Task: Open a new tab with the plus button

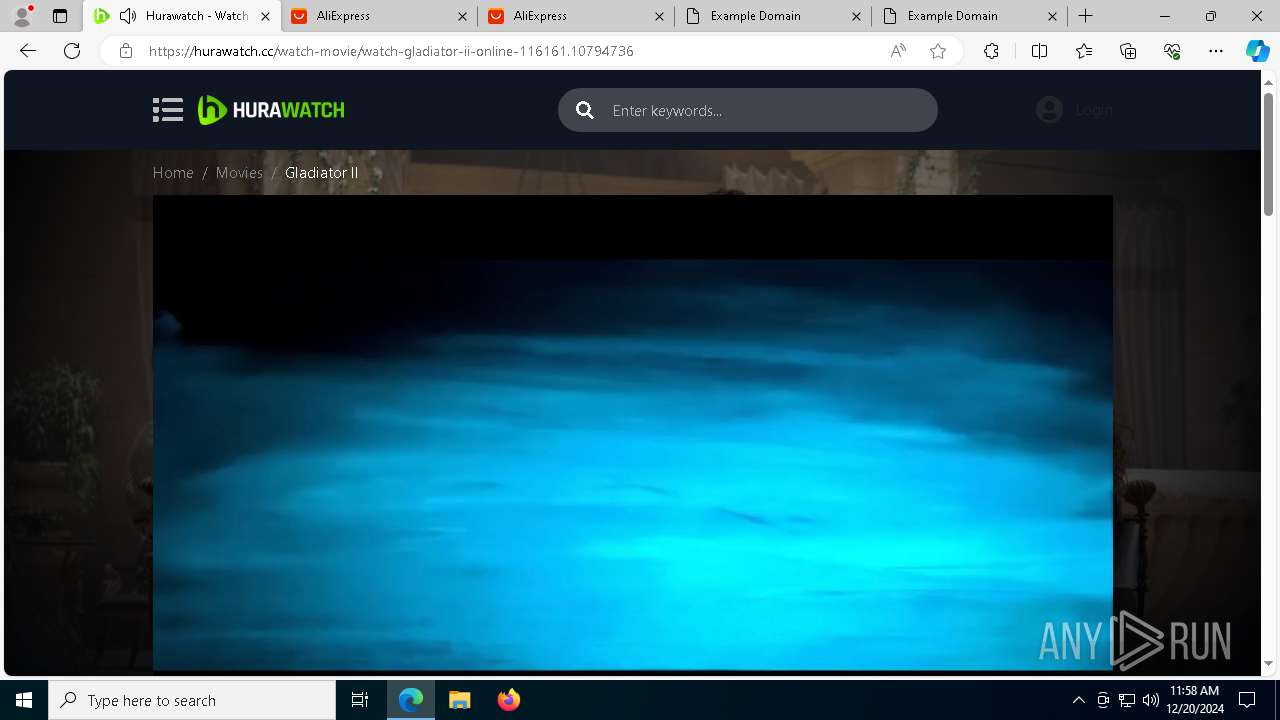Action: [x=1086, y=16]
